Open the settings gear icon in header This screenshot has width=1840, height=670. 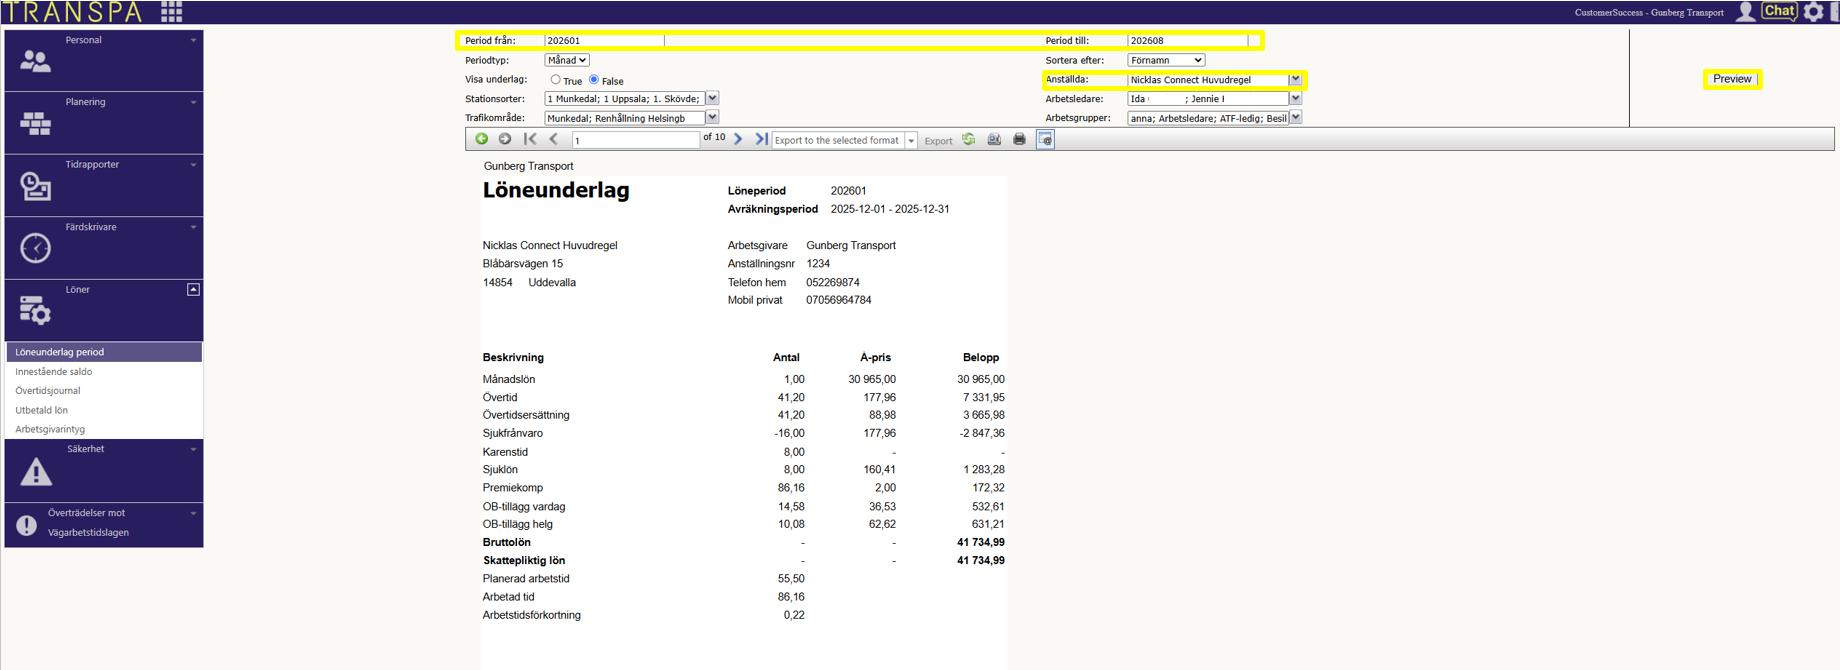click(x=1813, y=12)
